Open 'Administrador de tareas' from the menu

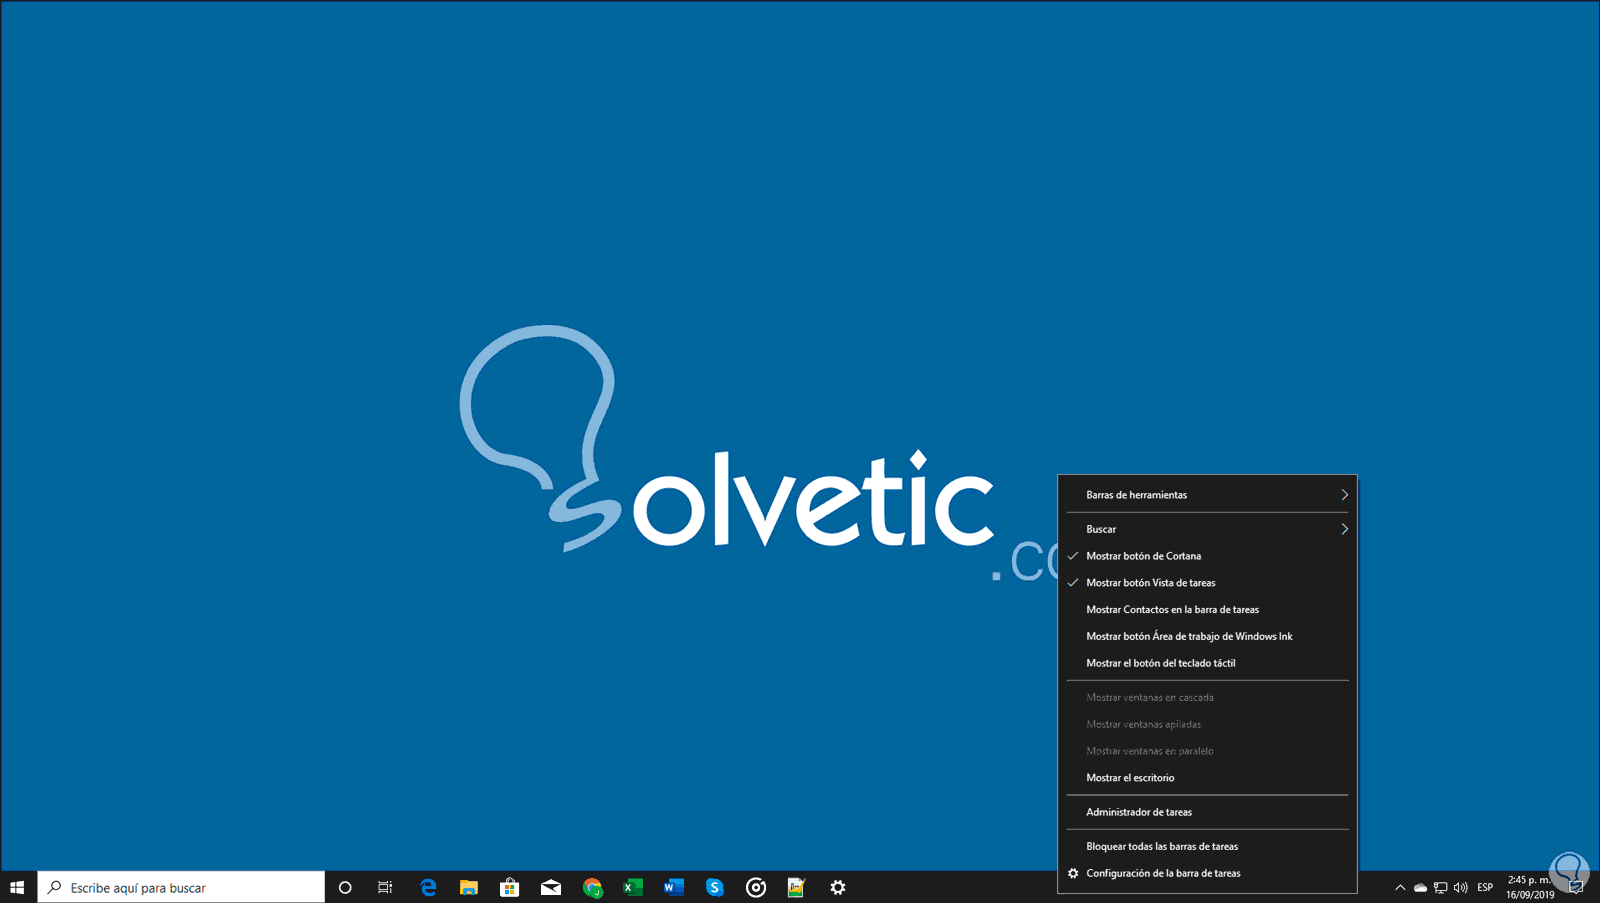[x=1207, y=812]
